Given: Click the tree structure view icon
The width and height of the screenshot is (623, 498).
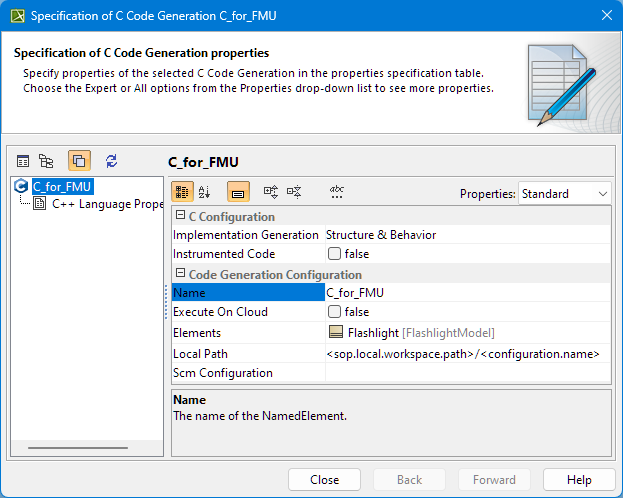Looking at the screenshot, I should (x=46, y=161).
